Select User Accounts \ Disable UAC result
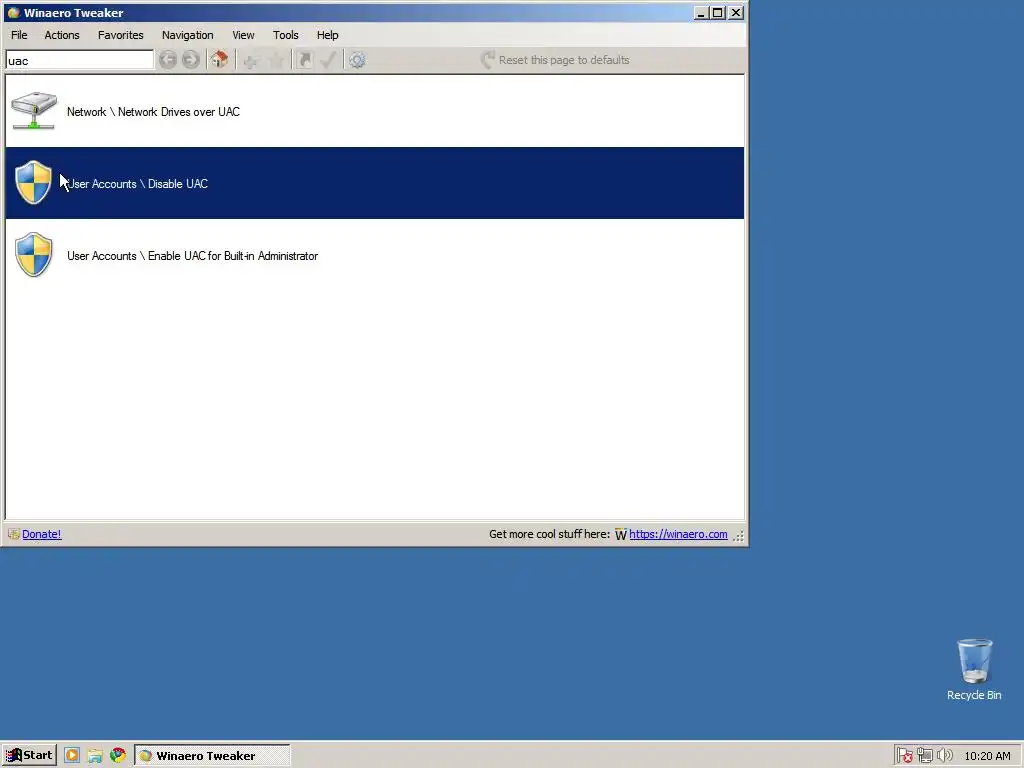1024x768 pixels. pyautogui.click(x=375, y=183)
